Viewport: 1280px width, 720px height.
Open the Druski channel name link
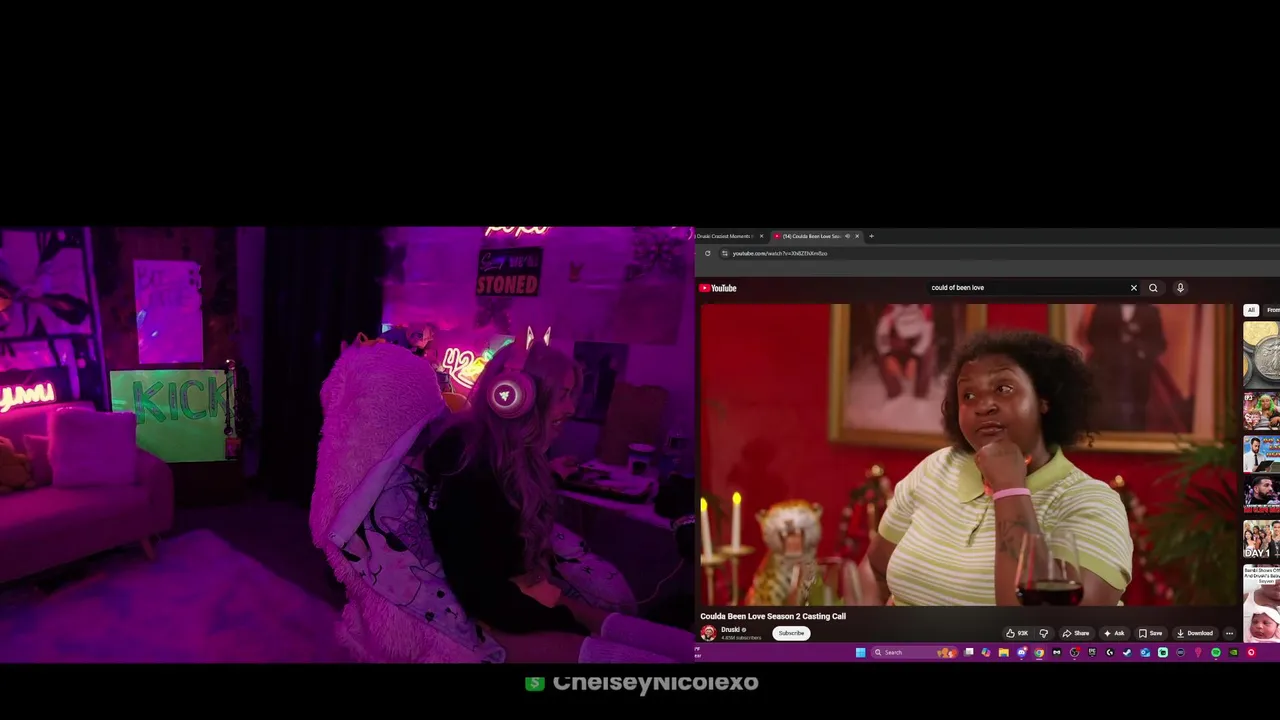pyautogui.click(x=730, y=630)
